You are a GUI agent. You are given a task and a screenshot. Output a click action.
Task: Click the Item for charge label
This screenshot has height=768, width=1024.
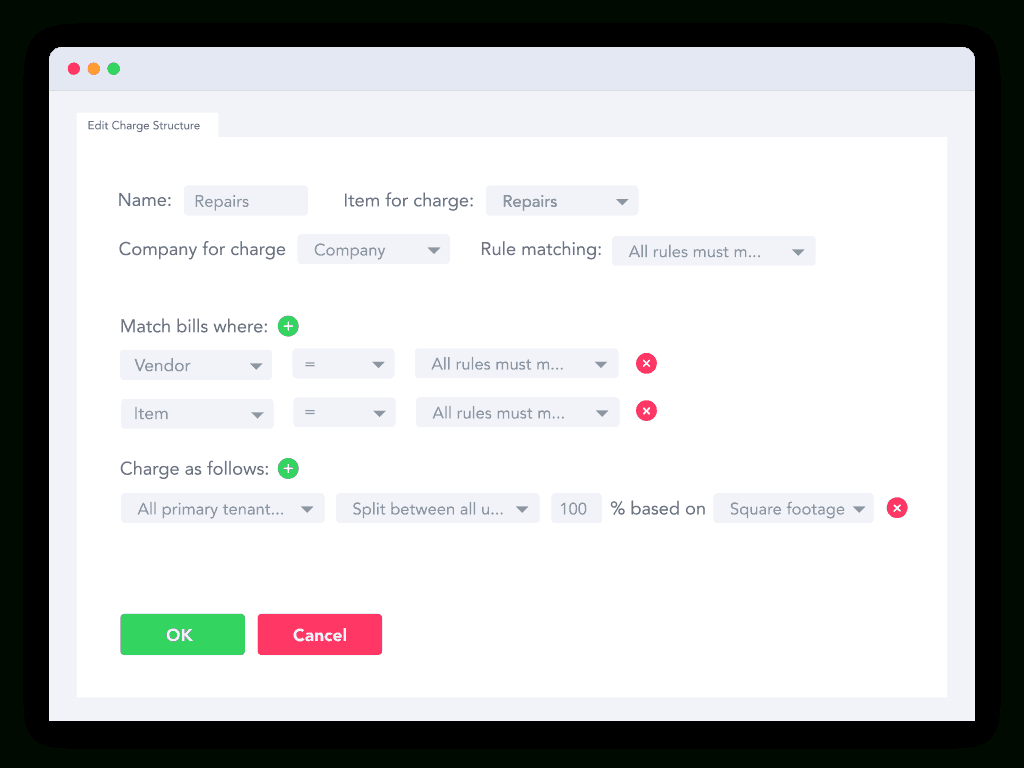click(409, 200)
